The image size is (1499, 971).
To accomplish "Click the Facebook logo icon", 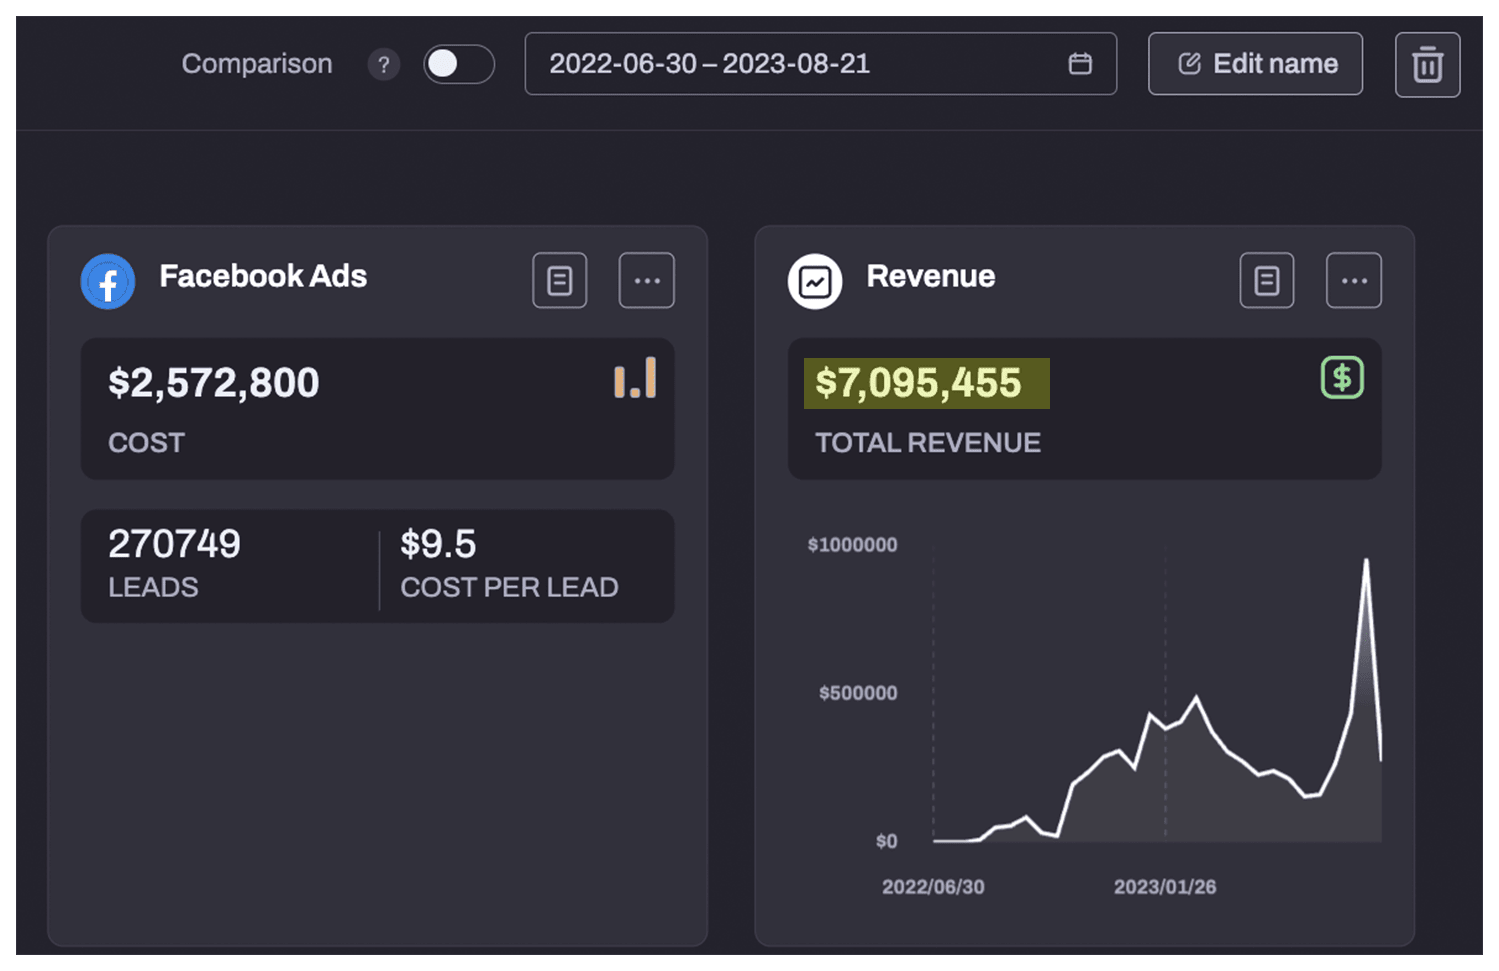I will 108,282.
